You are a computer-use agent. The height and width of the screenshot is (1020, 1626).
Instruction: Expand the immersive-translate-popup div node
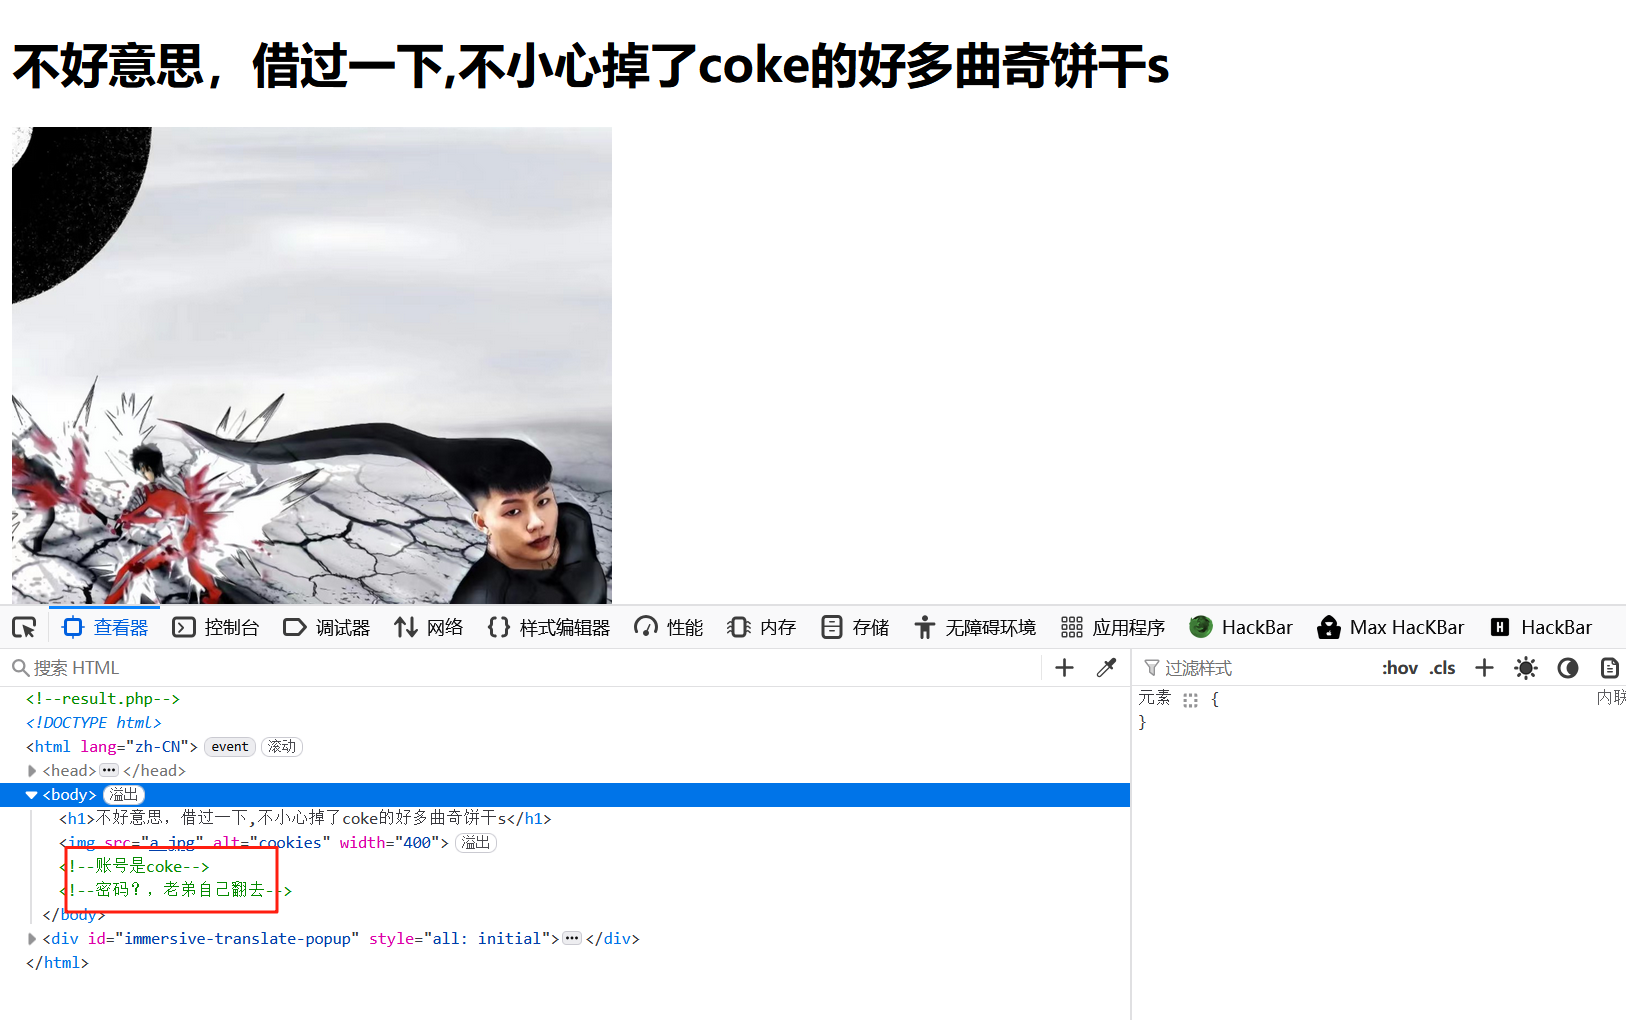click(x=32, y=938)
